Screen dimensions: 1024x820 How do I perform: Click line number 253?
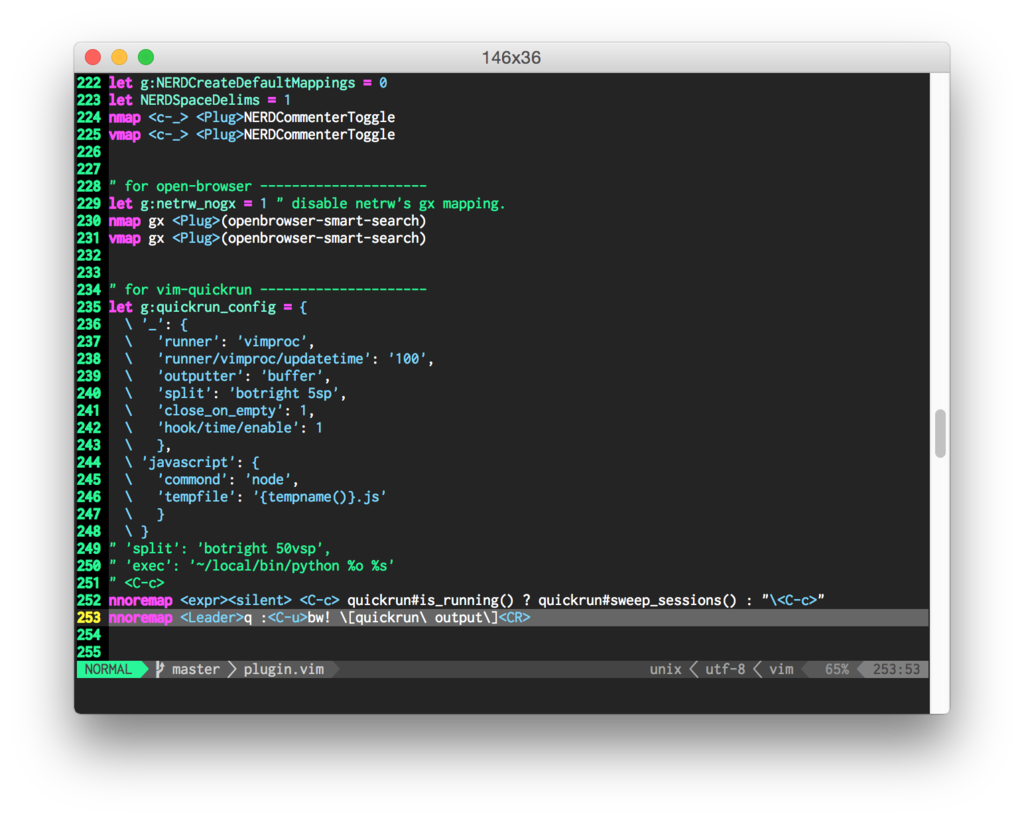(x=89, y=617)
